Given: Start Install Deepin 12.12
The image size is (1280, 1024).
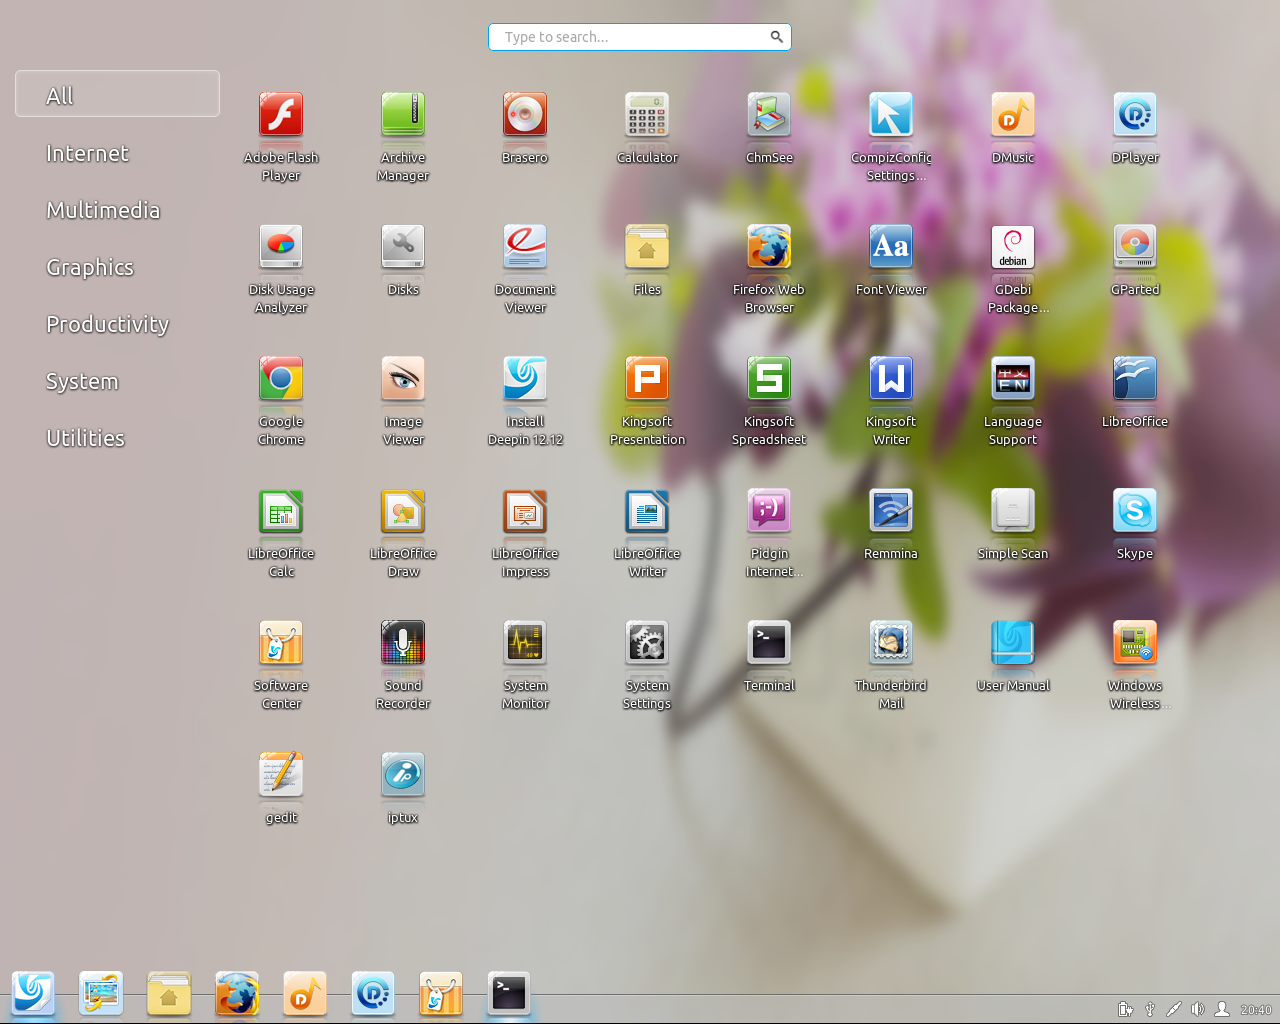Looking at the screenshot, I should coord(525,378).
